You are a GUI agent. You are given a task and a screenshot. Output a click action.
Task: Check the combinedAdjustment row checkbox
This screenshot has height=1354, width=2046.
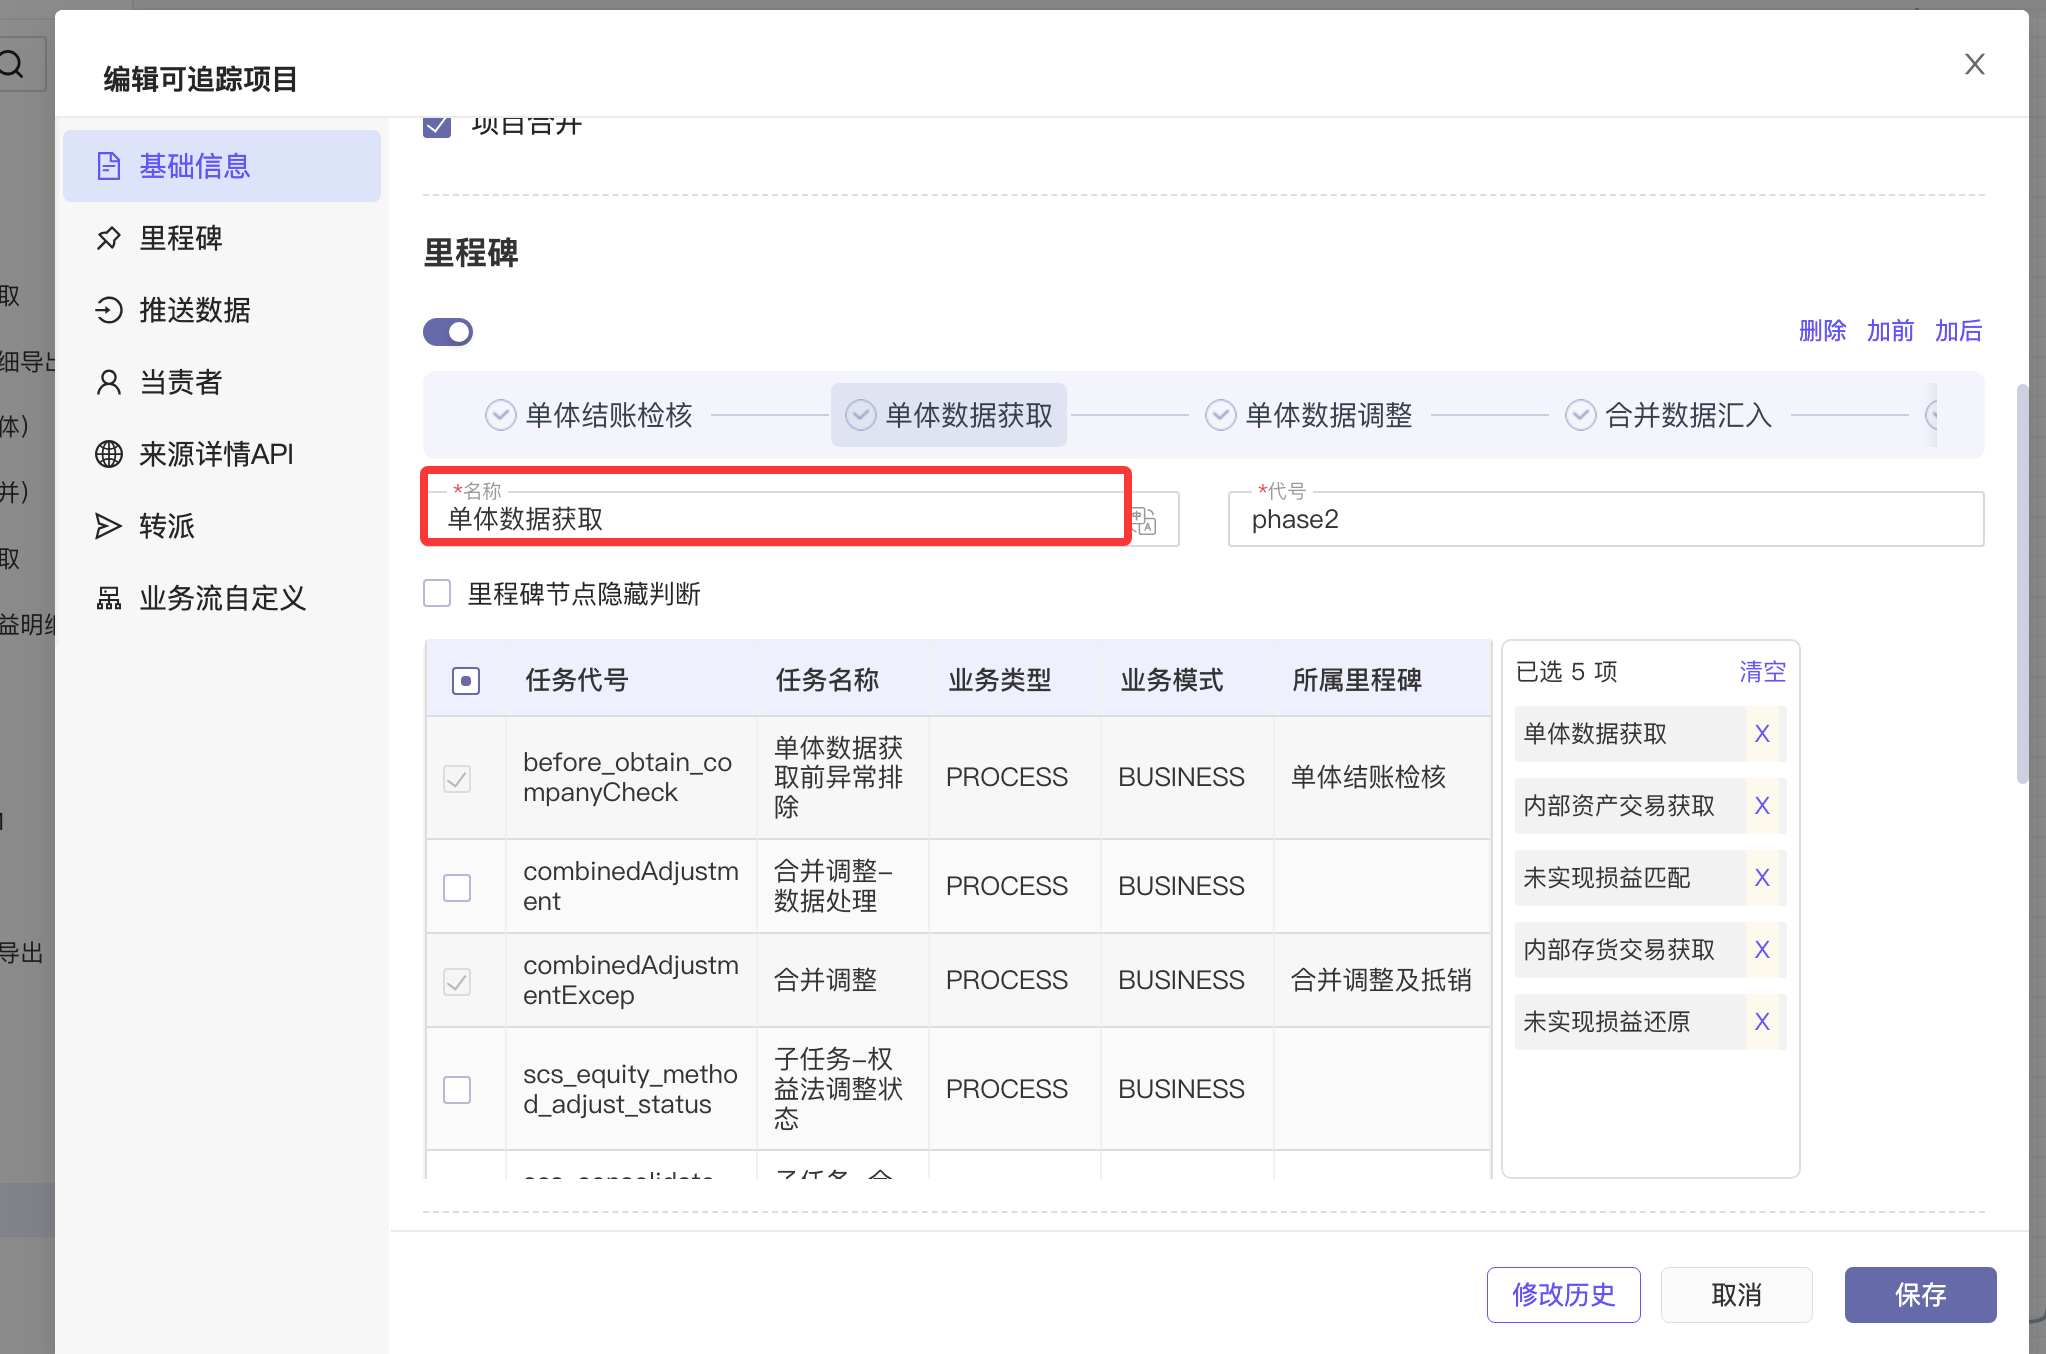point(457,887)
